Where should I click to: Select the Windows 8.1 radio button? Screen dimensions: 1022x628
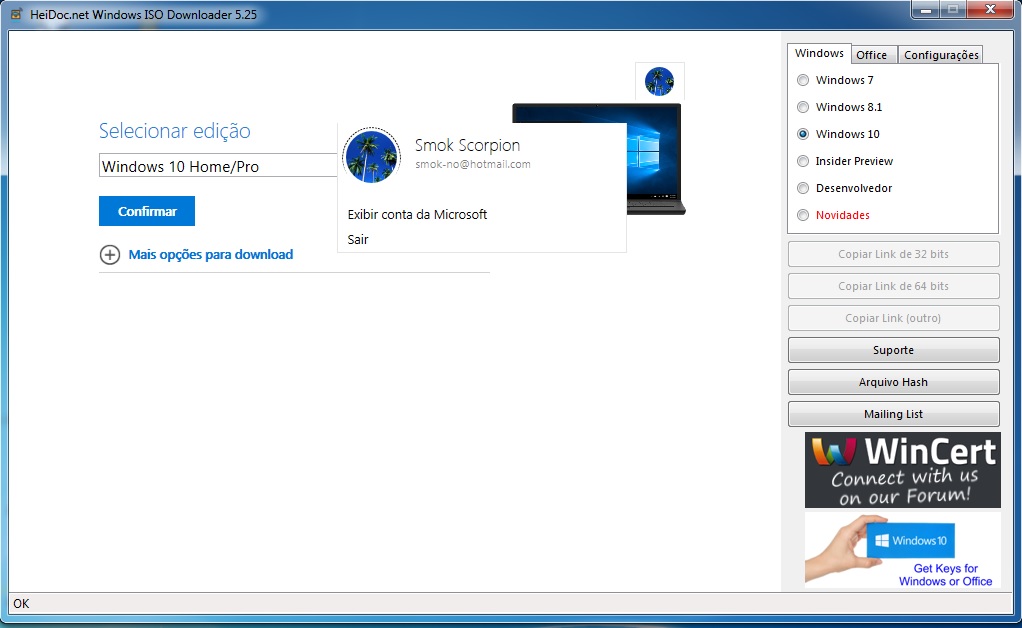(803, 107)
